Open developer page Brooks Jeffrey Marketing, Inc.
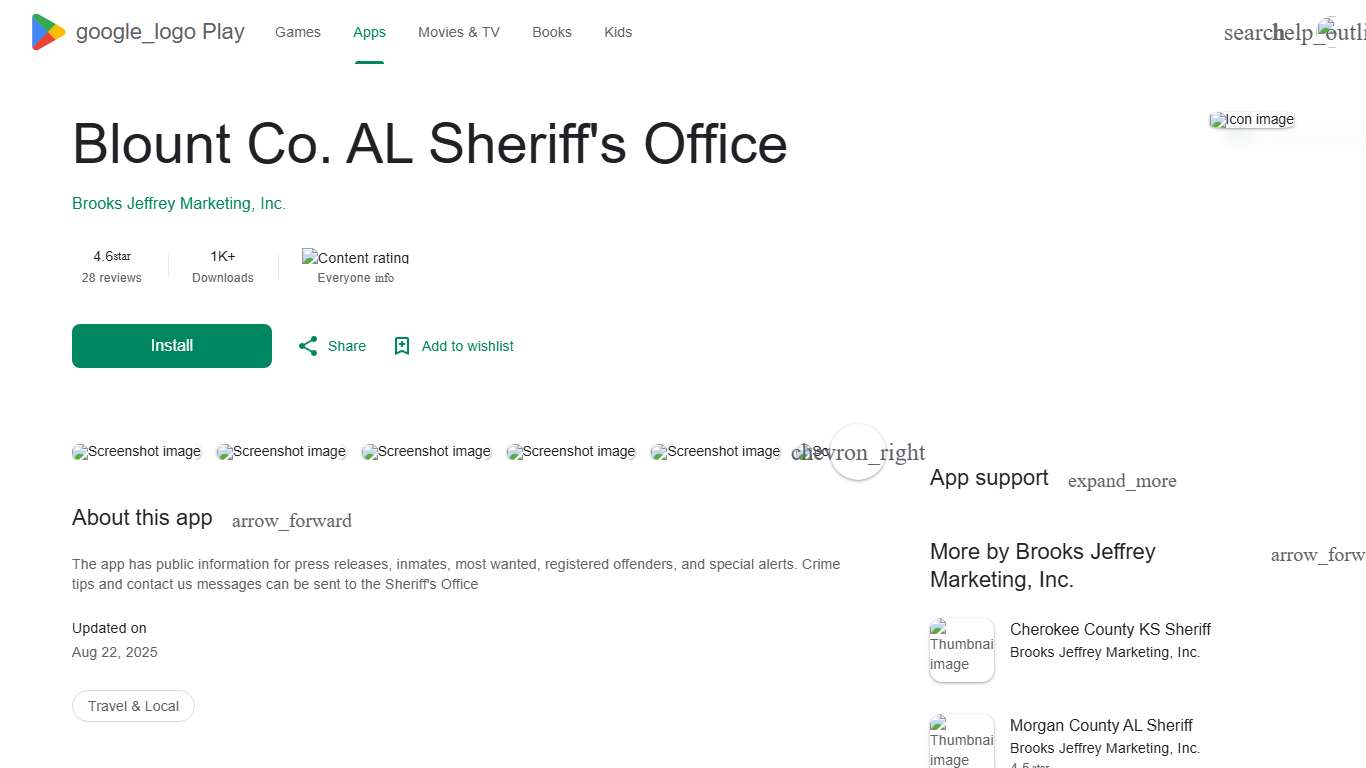Viewport: 1366px width, 768px height. pyautogui.click(x=179, y=203)
